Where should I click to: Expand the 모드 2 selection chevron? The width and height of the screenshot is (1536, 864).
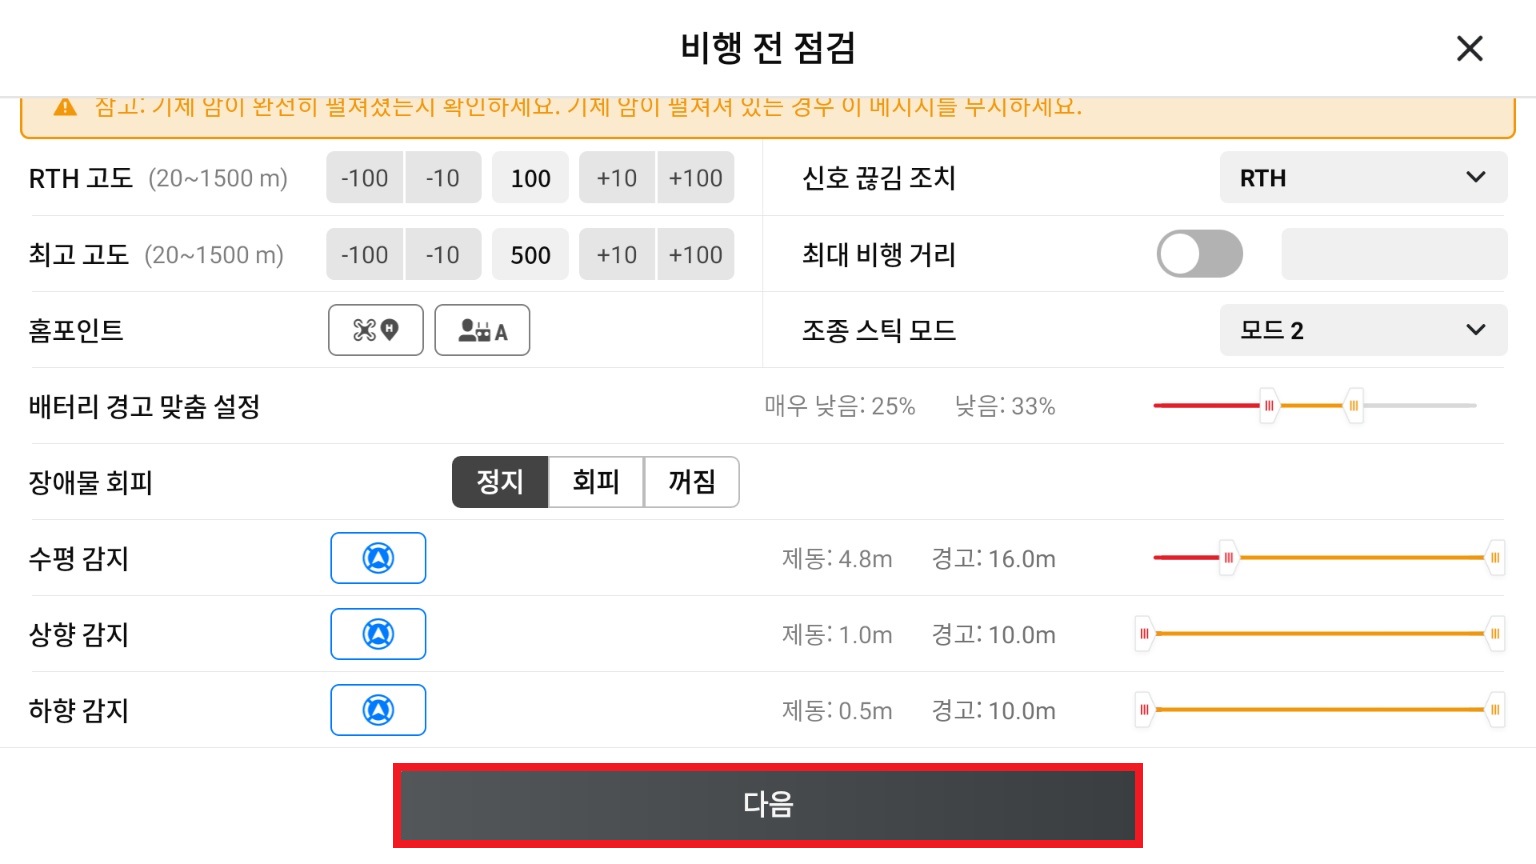(x=1475, y=330)
